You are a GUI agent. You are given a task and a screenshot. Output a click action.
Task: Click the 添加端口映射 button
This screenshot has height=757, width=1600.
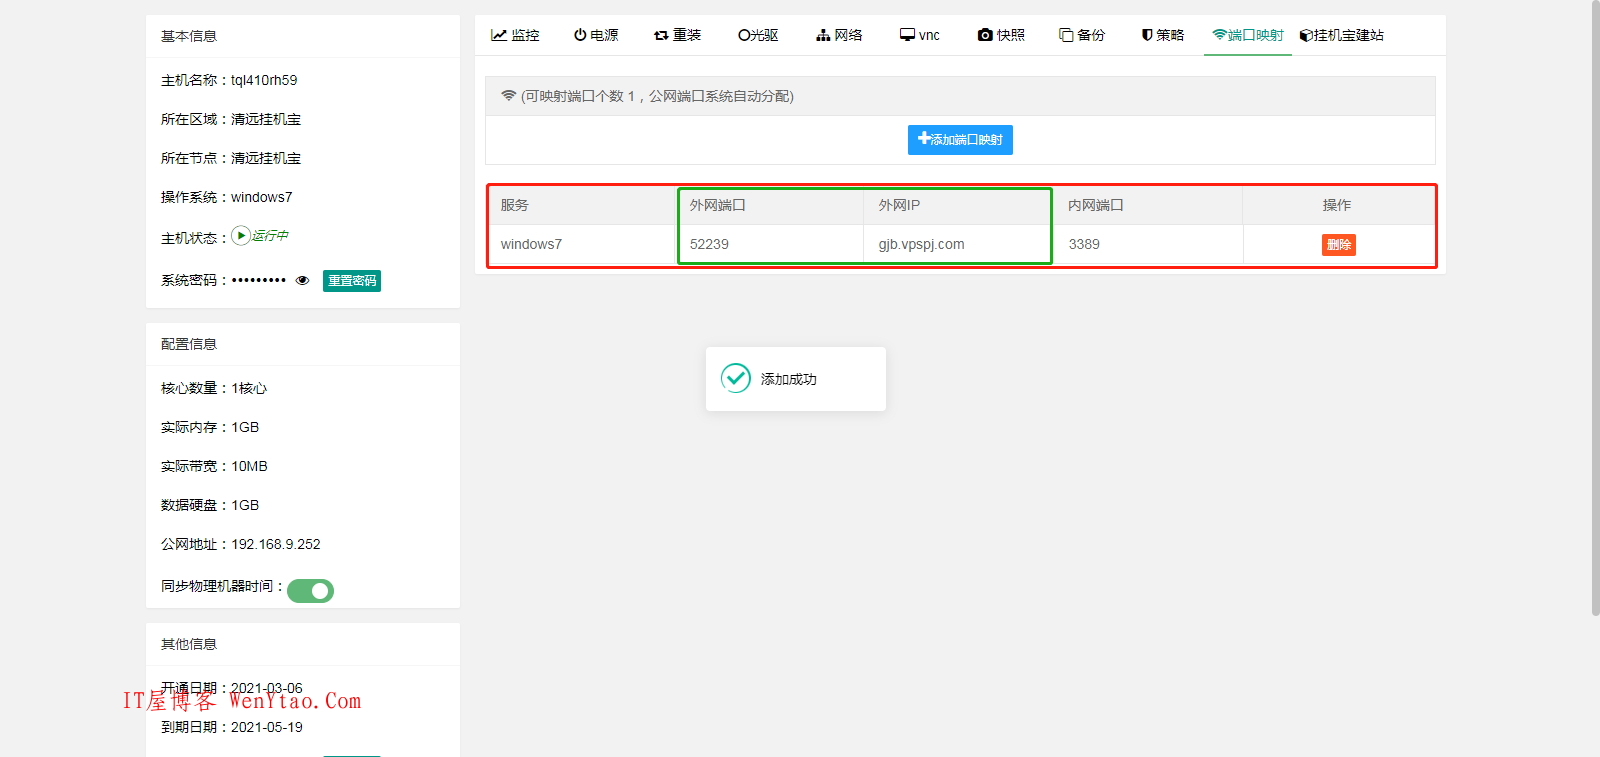(x=960, y=140)
